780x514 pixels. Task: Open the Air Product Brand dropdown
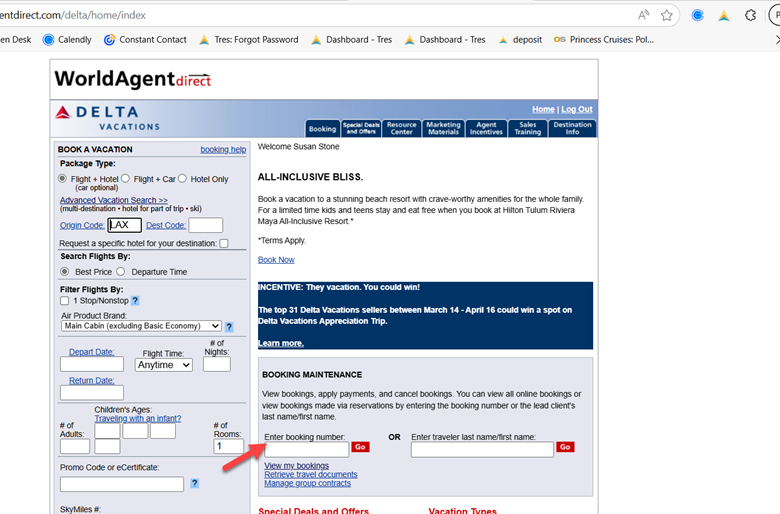pos(141,326)
